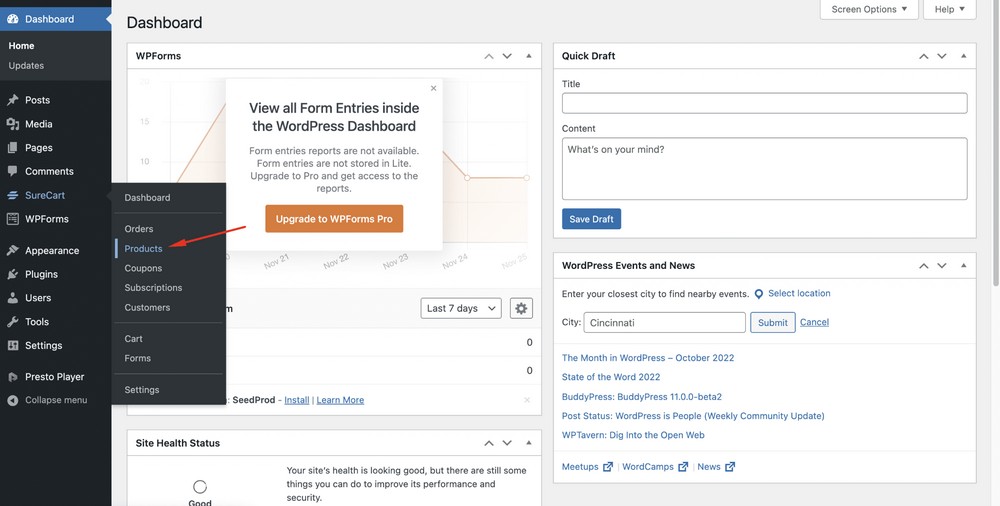Image resolution: width=1000 pixels, height=506 pixels.
Task: Expand the Screen Options dropdown
Action: 868,10
